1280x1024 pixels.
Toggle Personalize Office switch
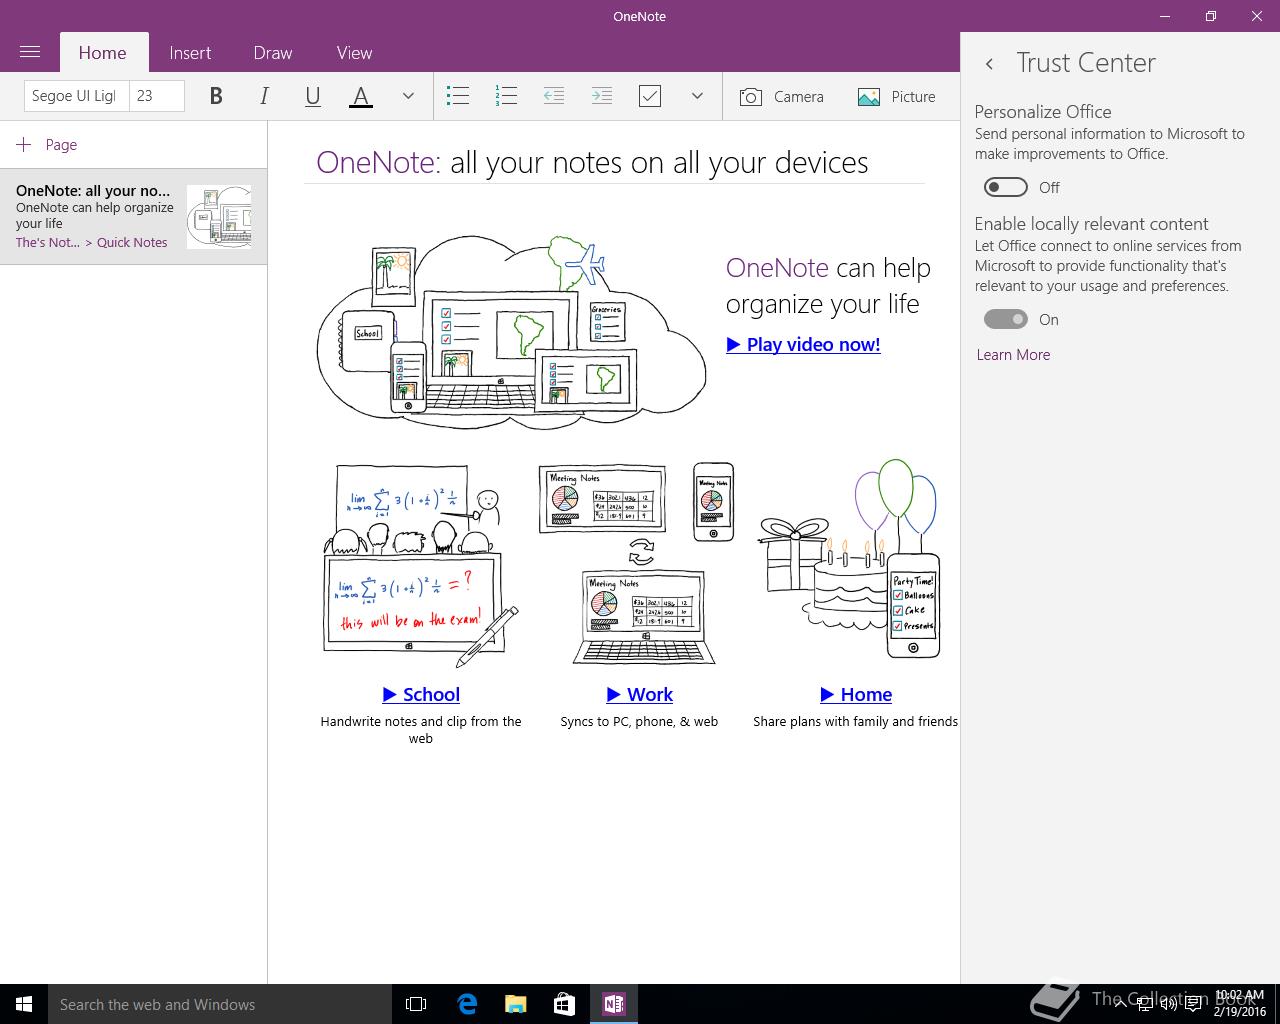(x=1005, y=187)
